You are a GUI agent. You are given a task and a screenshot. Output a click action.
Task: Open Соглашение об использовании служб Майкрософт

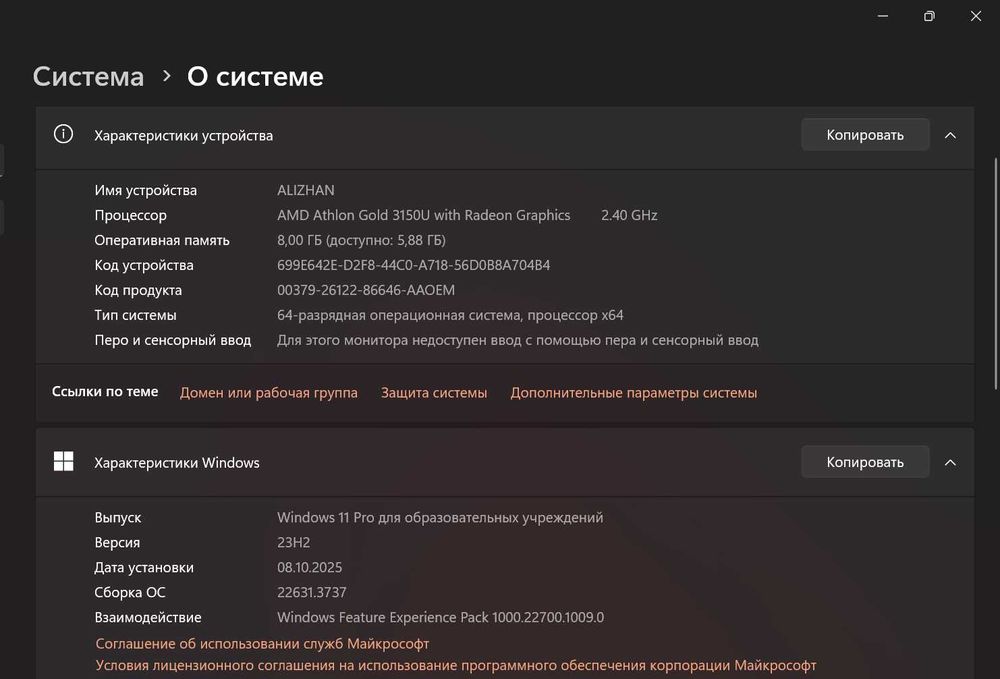(x=262, y=643)
